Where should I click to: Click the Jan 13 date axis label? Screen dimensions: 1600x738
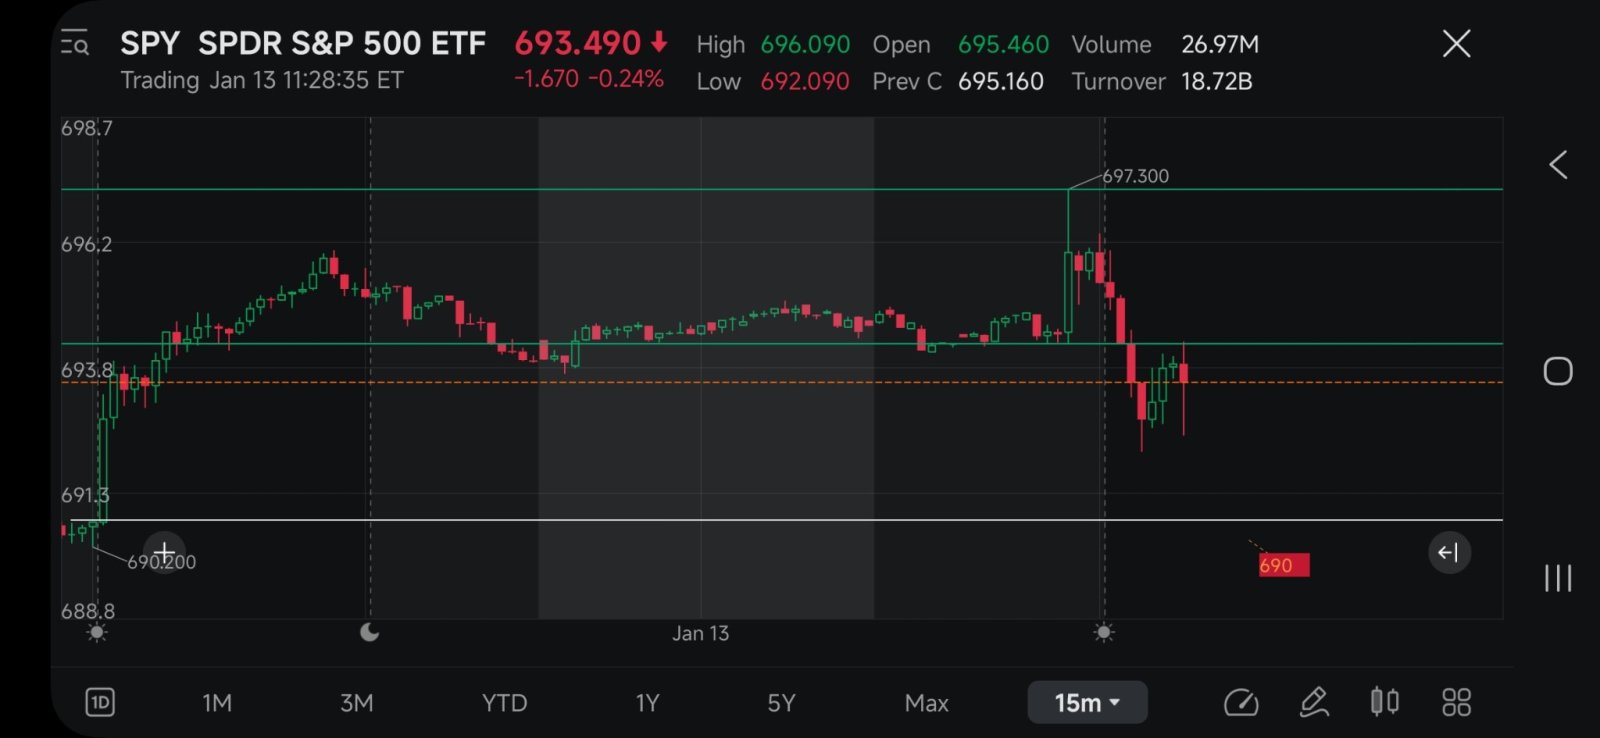point(700,633)
